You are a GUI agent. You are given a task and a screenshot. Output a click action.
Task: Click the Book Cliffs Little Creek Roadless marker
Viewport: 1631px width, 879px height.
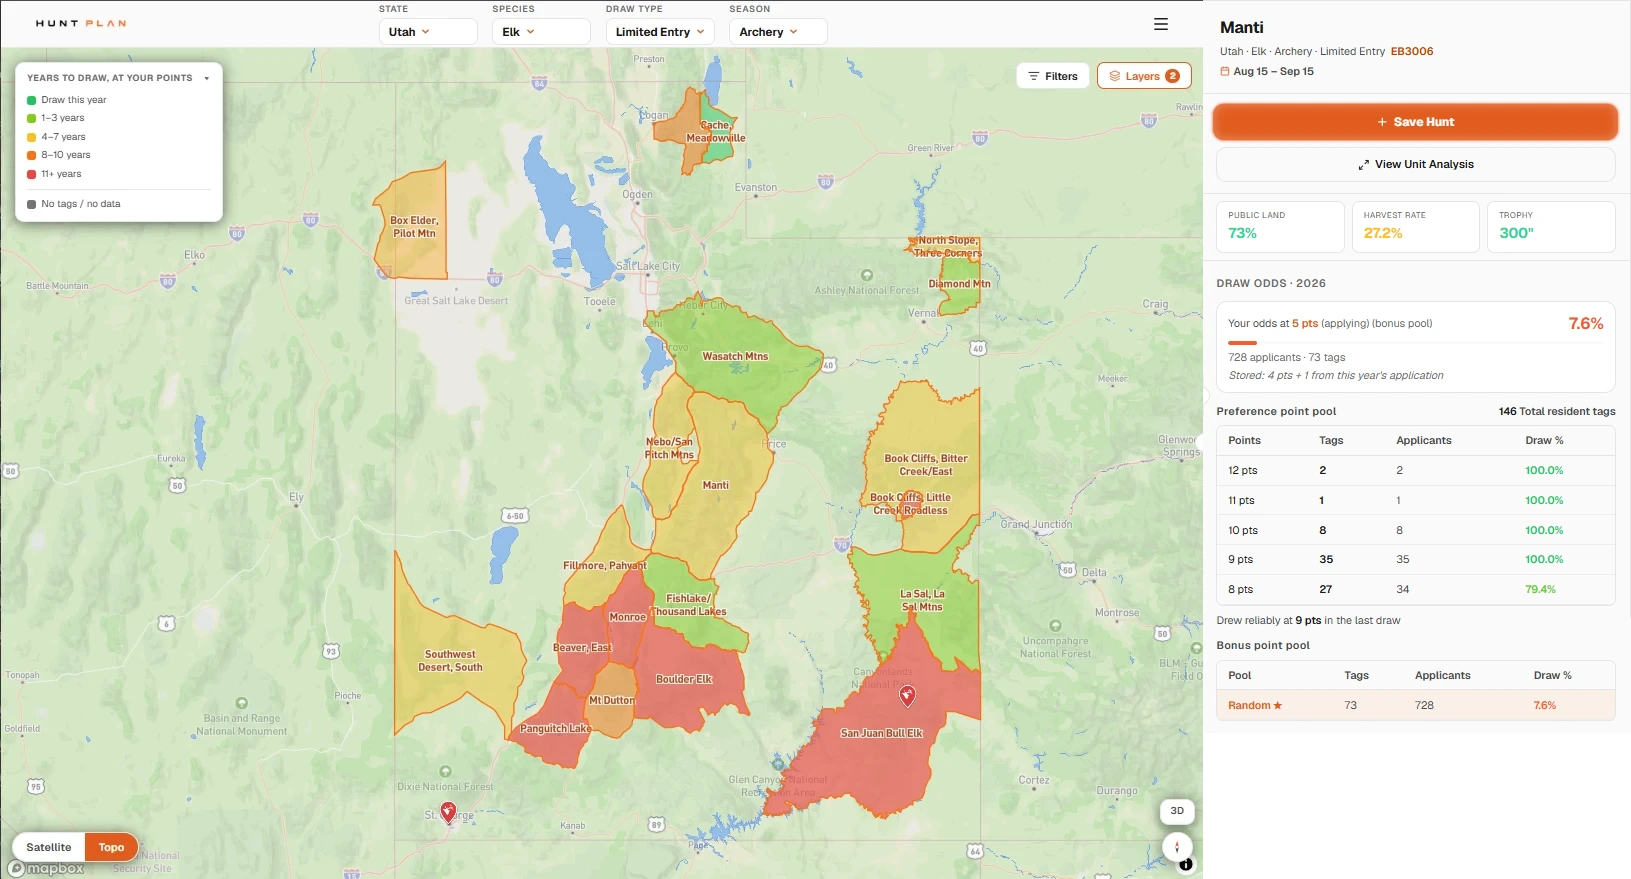tap(911, 503)
